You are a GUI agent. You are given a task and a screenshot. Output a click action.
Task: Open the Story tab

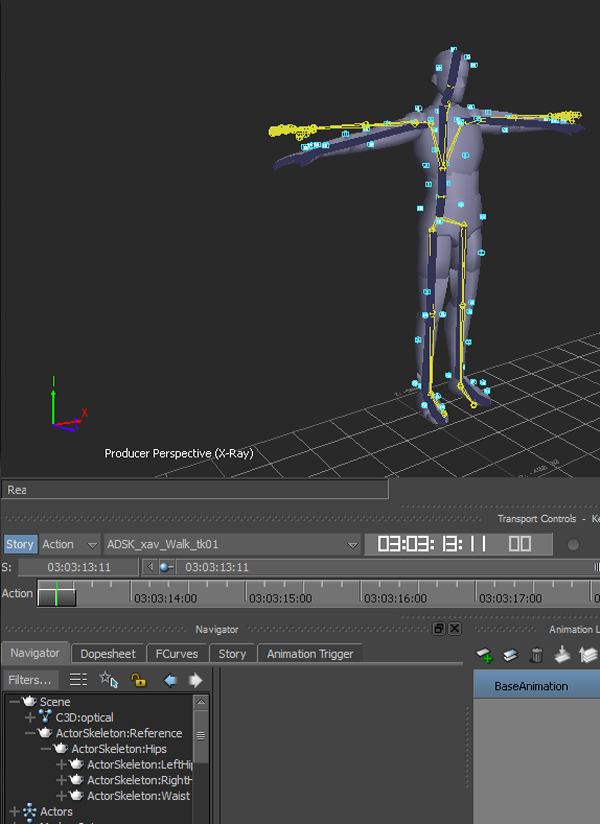click(x=232, y=654)
